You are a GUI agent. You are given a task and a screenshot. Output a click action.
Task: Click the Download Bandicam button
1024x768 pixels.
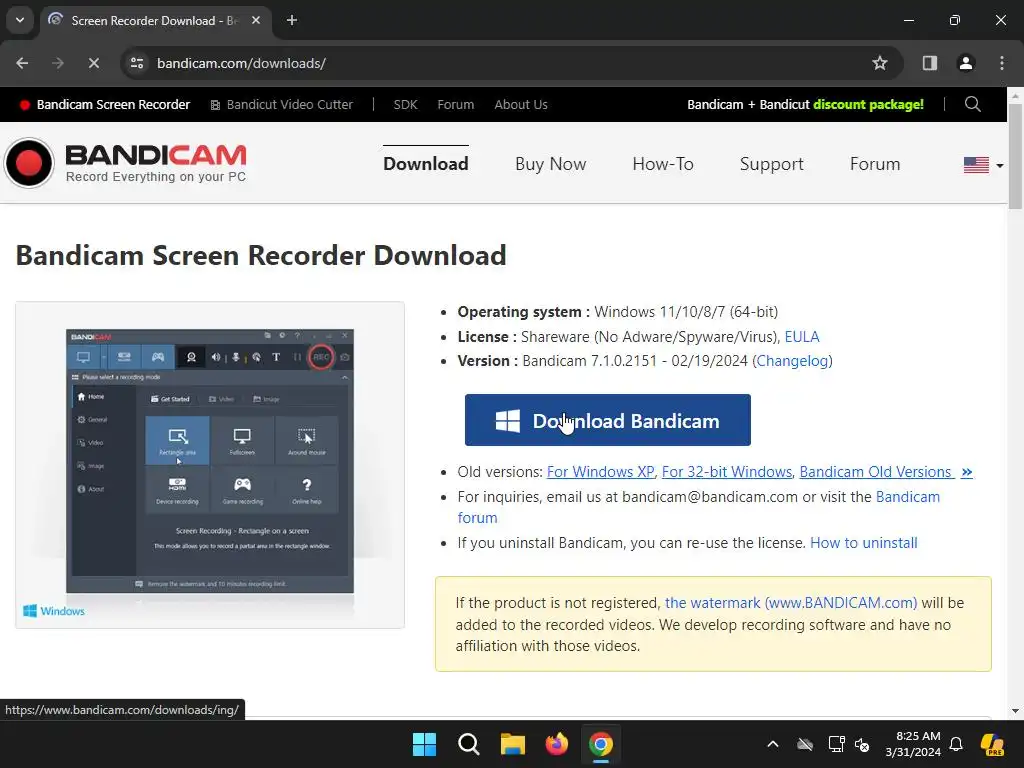point(607,420)
